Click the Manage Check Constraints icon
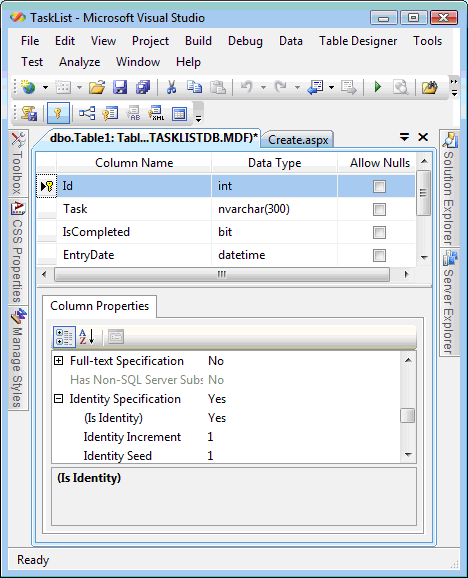Viewport: 468px width, 578px height. pos(179,114)
